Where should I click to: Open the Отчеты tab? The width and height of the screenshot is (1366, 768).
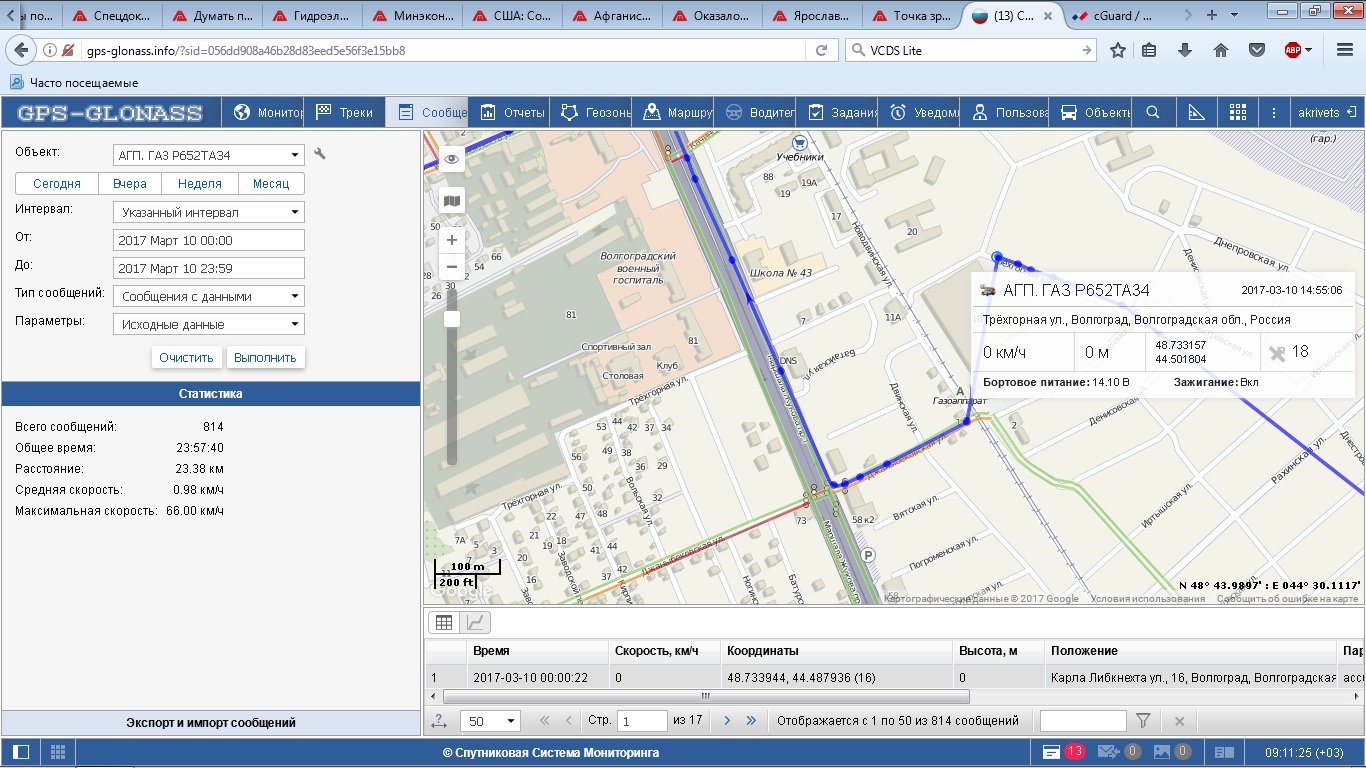[x=512, y=112]
